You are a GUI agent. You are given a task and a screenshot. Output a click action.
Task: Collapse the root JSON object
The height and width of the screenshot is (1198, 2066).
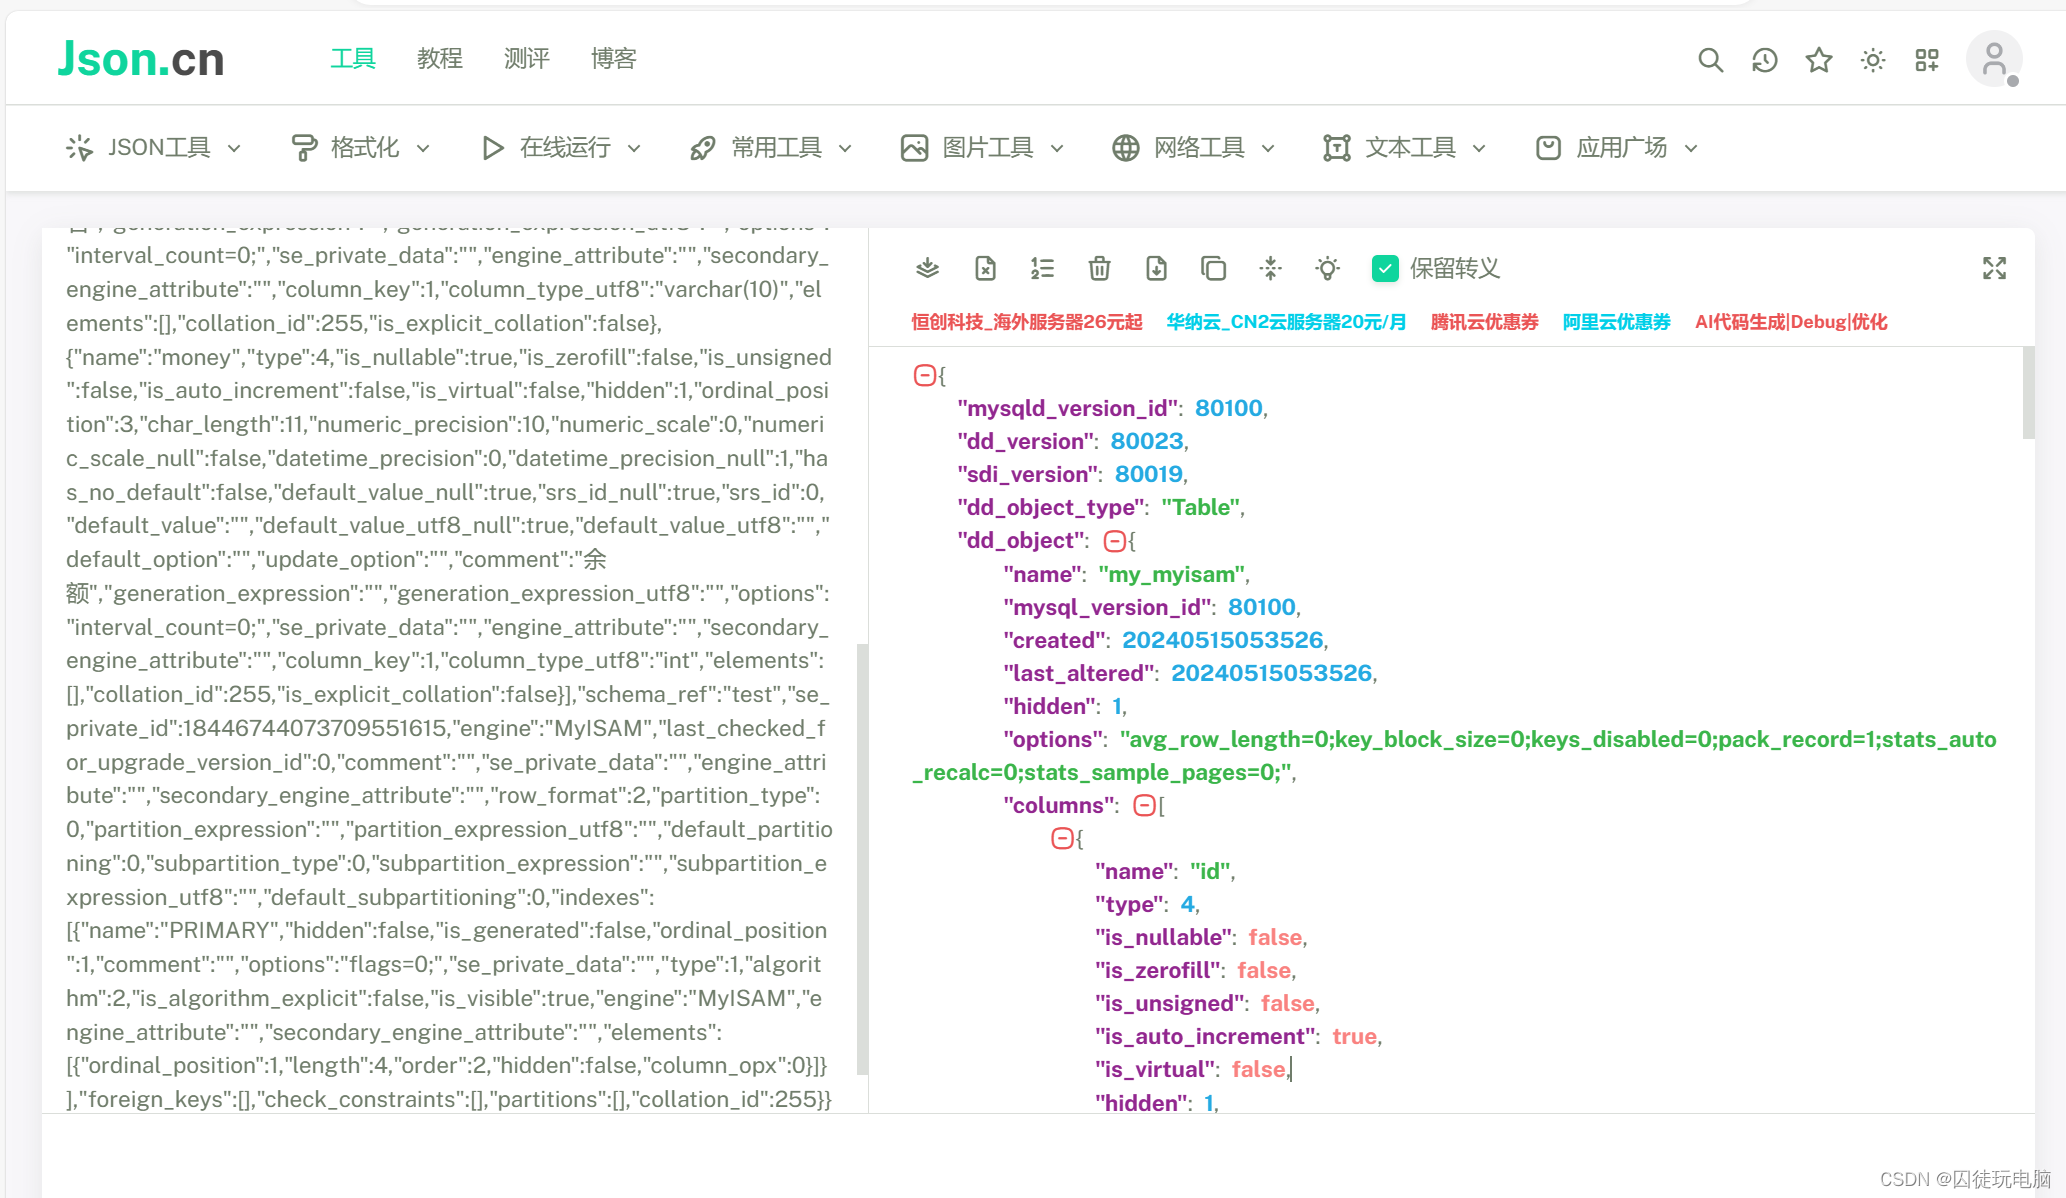point(924,375)
